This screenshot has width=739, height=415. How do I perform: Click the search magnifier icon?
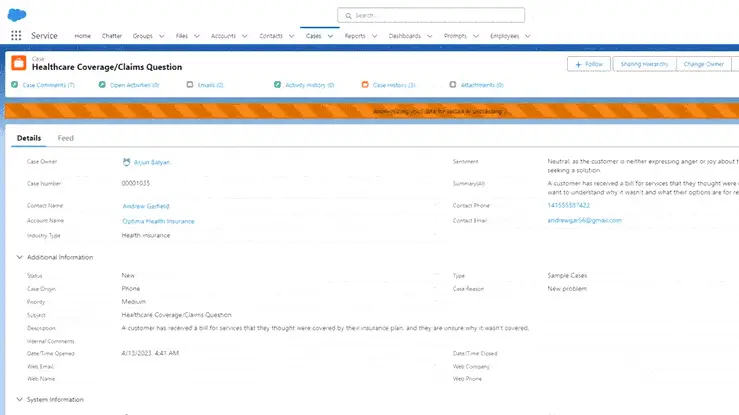pyautogui.click(x=348, y=16)
